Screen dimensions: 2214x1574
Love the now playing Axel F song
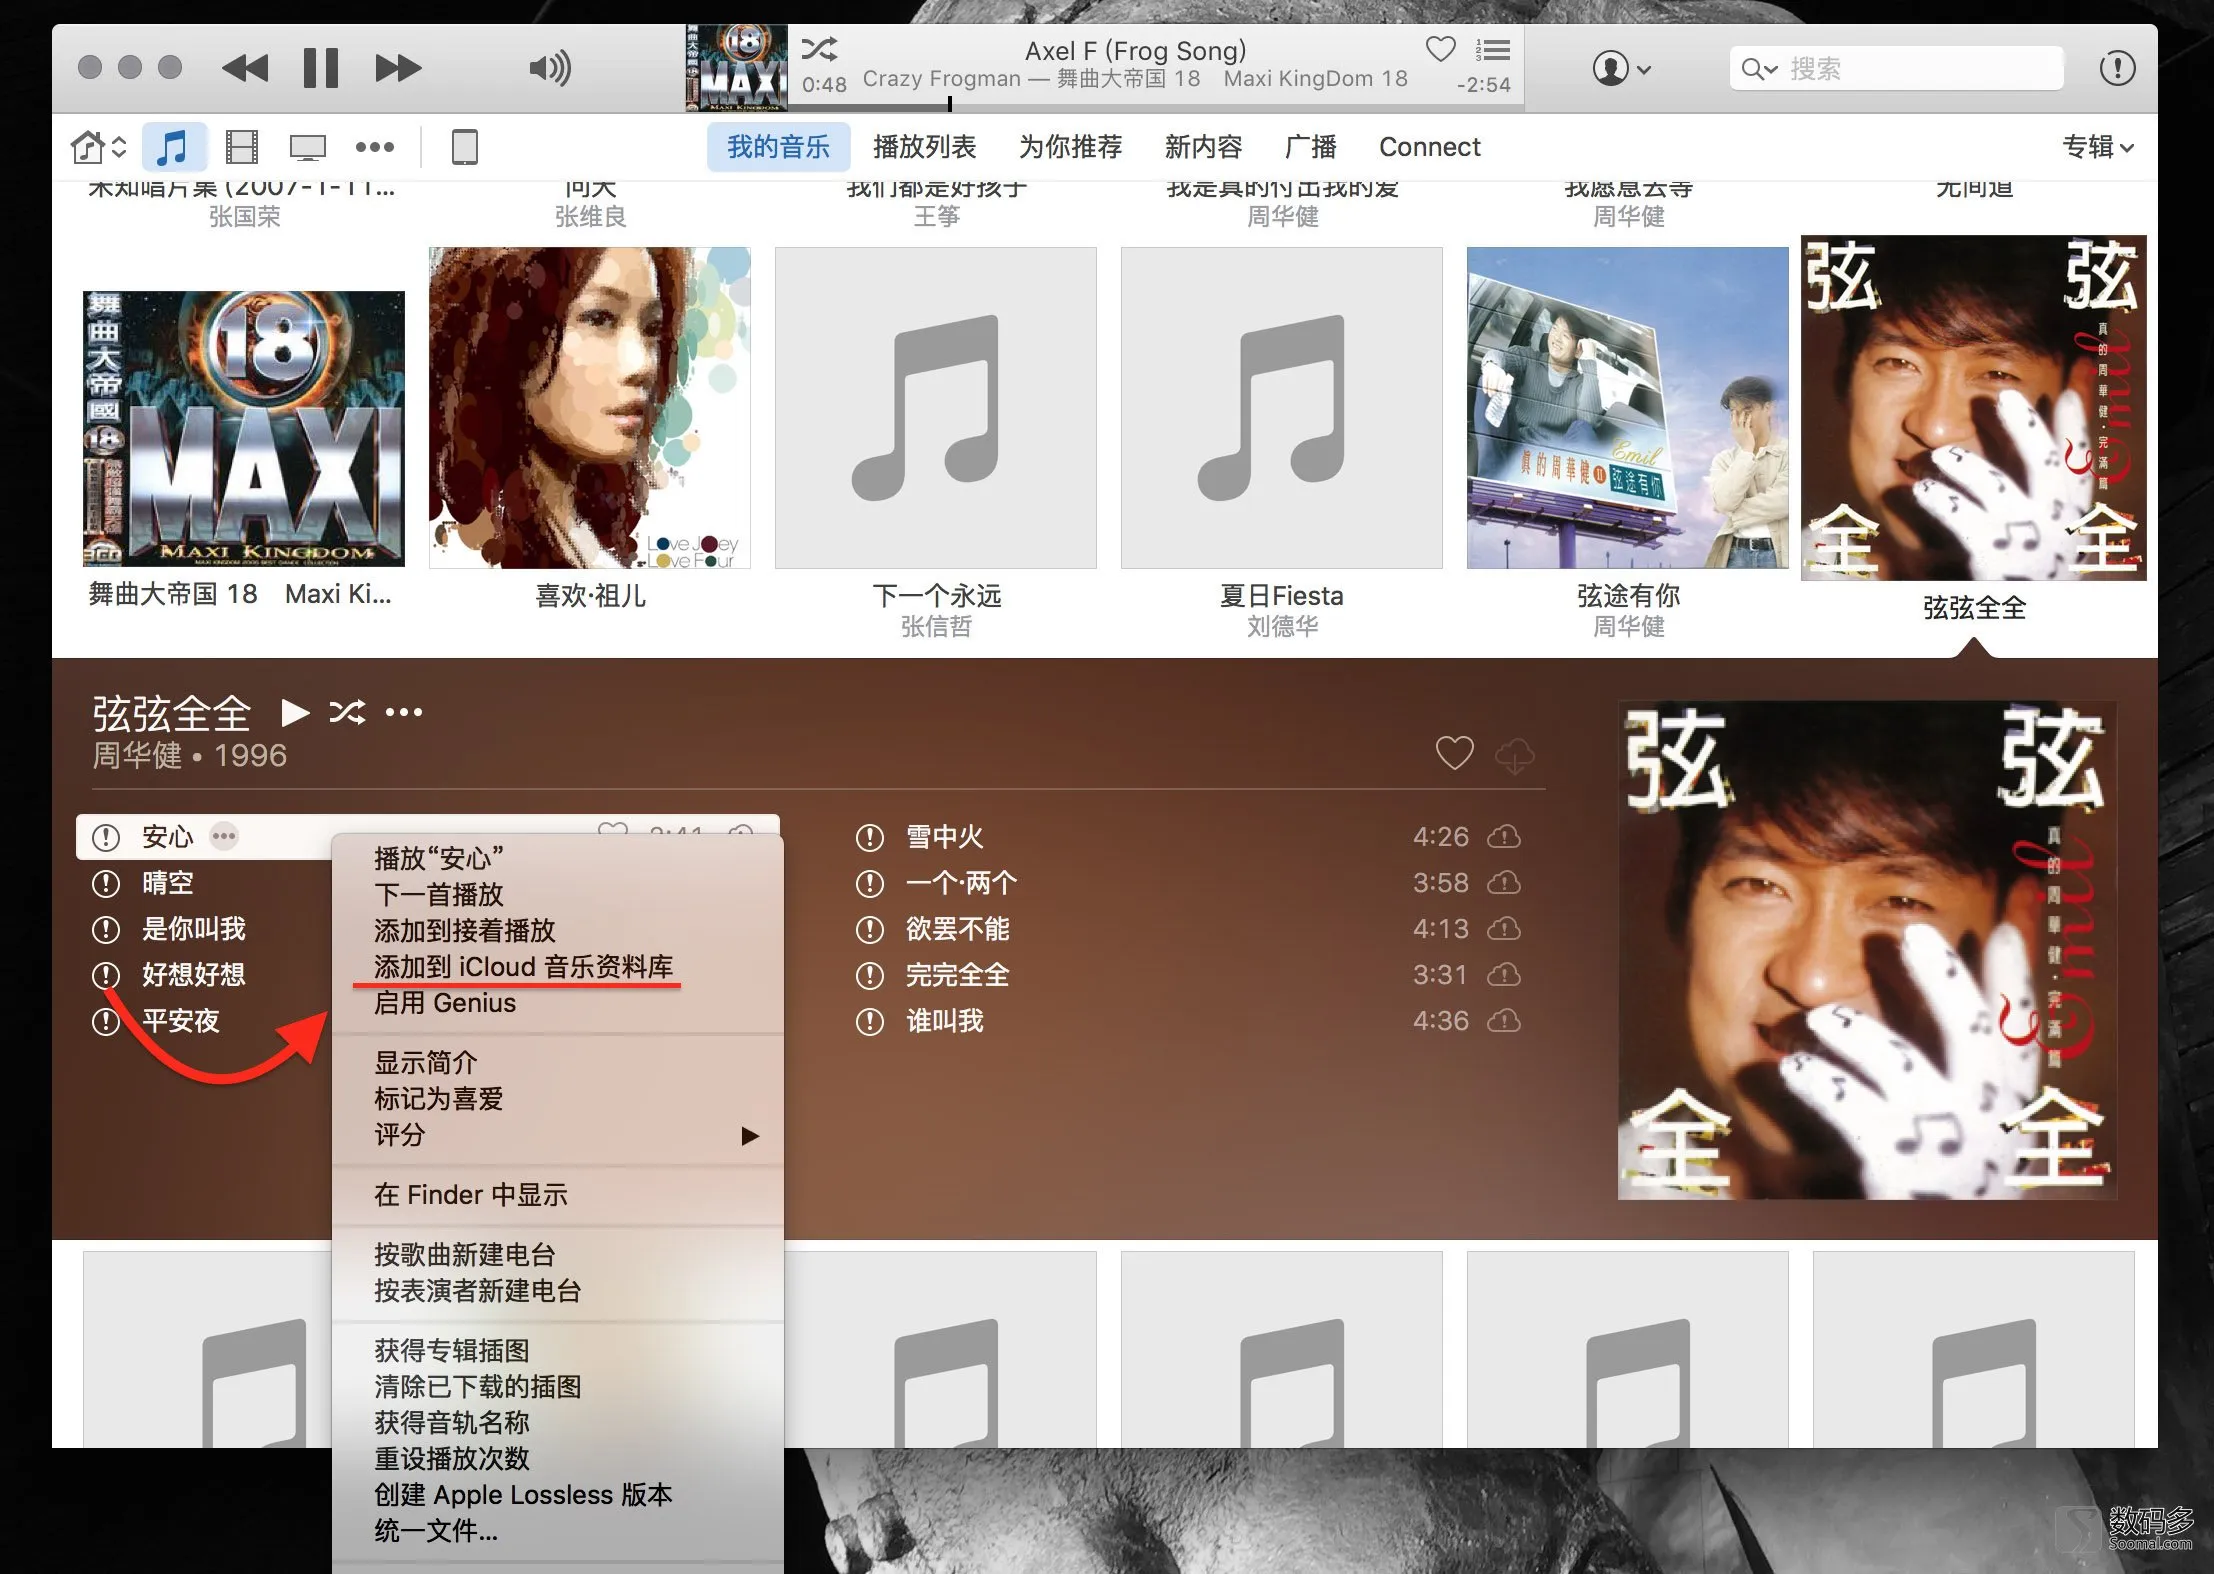click(x=1440, y=49)
